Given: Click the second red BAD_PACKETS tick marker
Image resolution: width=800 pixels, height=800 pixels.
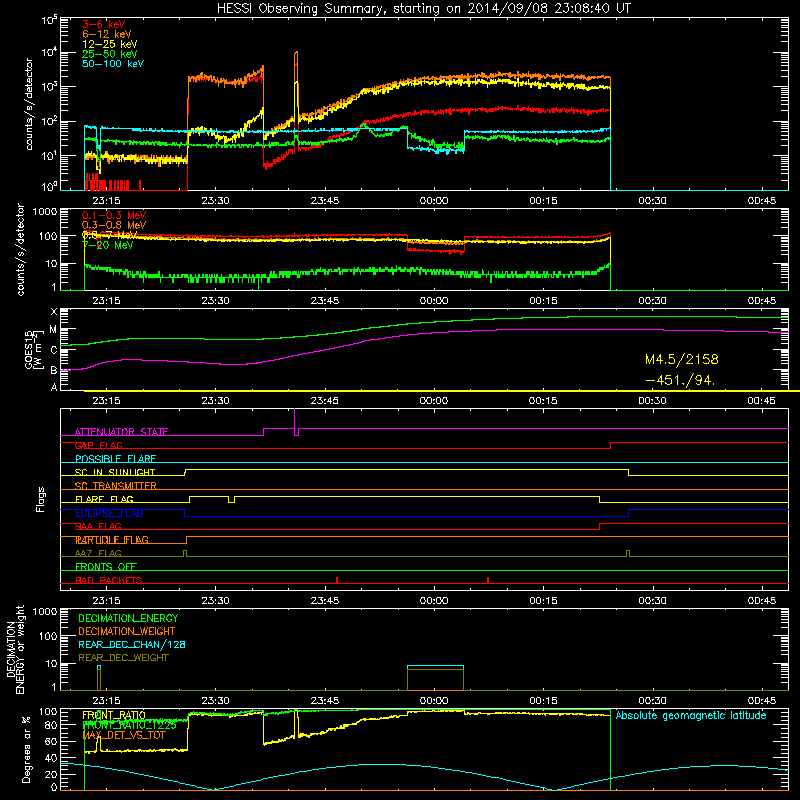Looking at the screenshot, I should coord(488,580).
